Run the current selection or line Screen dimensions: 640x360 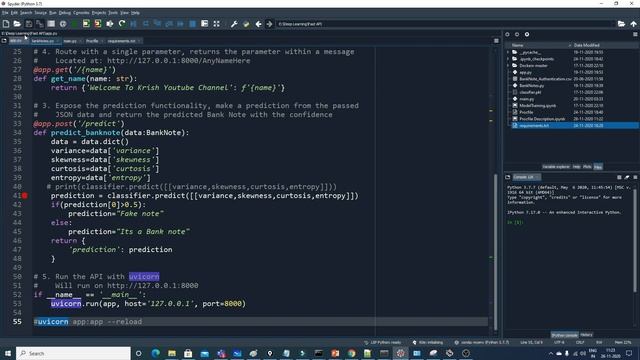(x=110, y=24)
